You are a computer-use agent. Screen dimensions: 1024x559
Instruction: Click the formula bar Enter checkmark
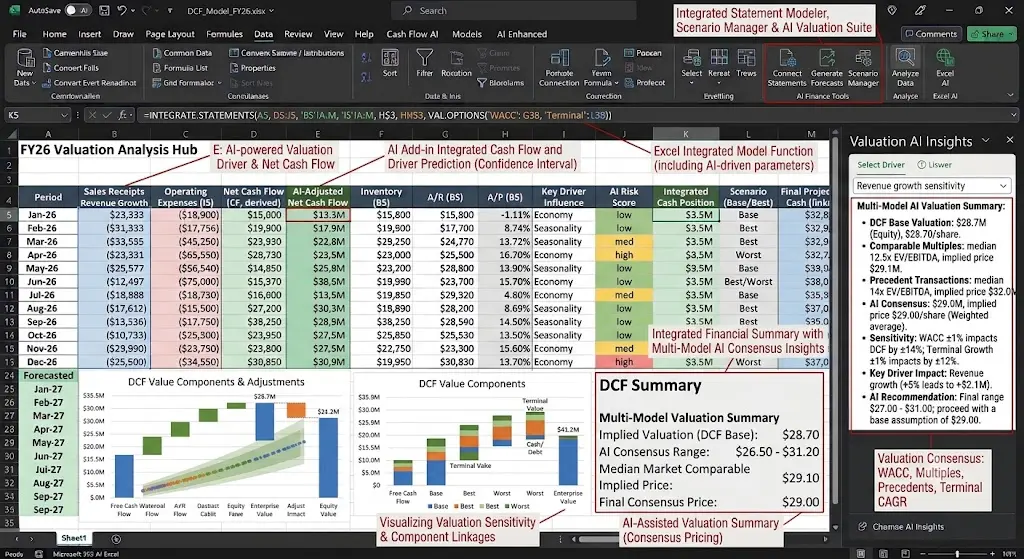pos(107,116)
